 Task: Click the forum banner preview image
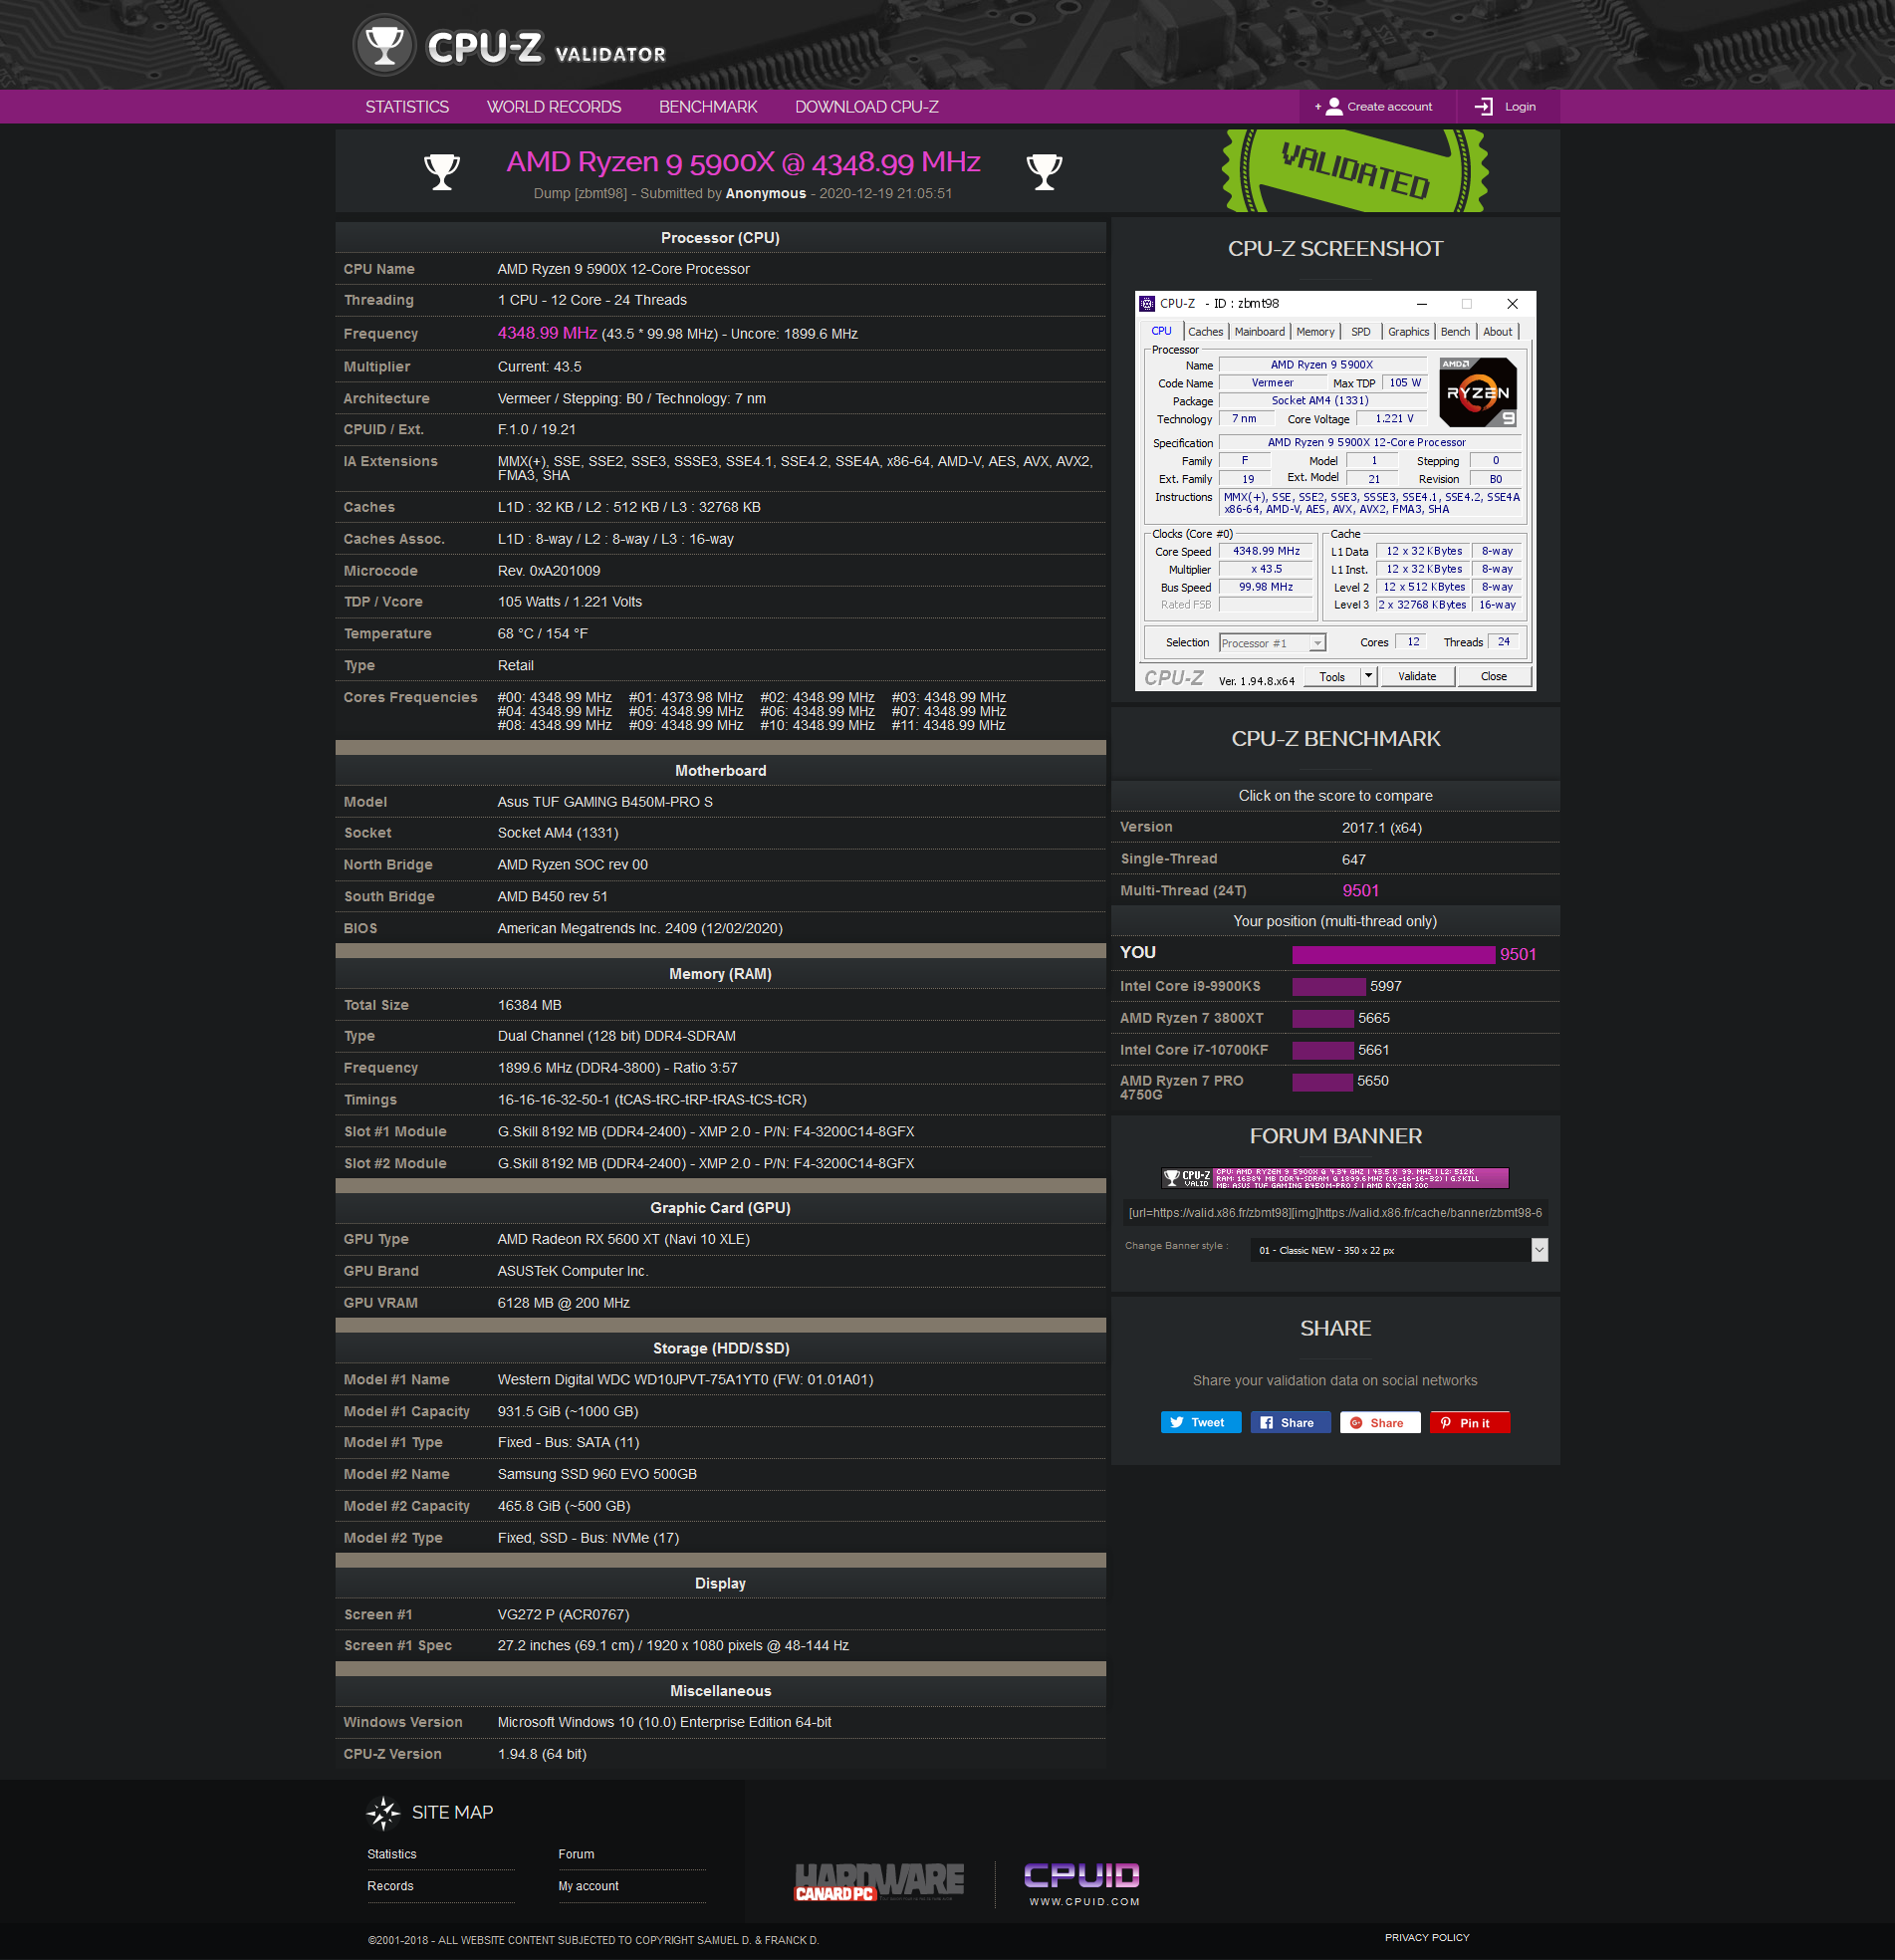(1335, 1178)
